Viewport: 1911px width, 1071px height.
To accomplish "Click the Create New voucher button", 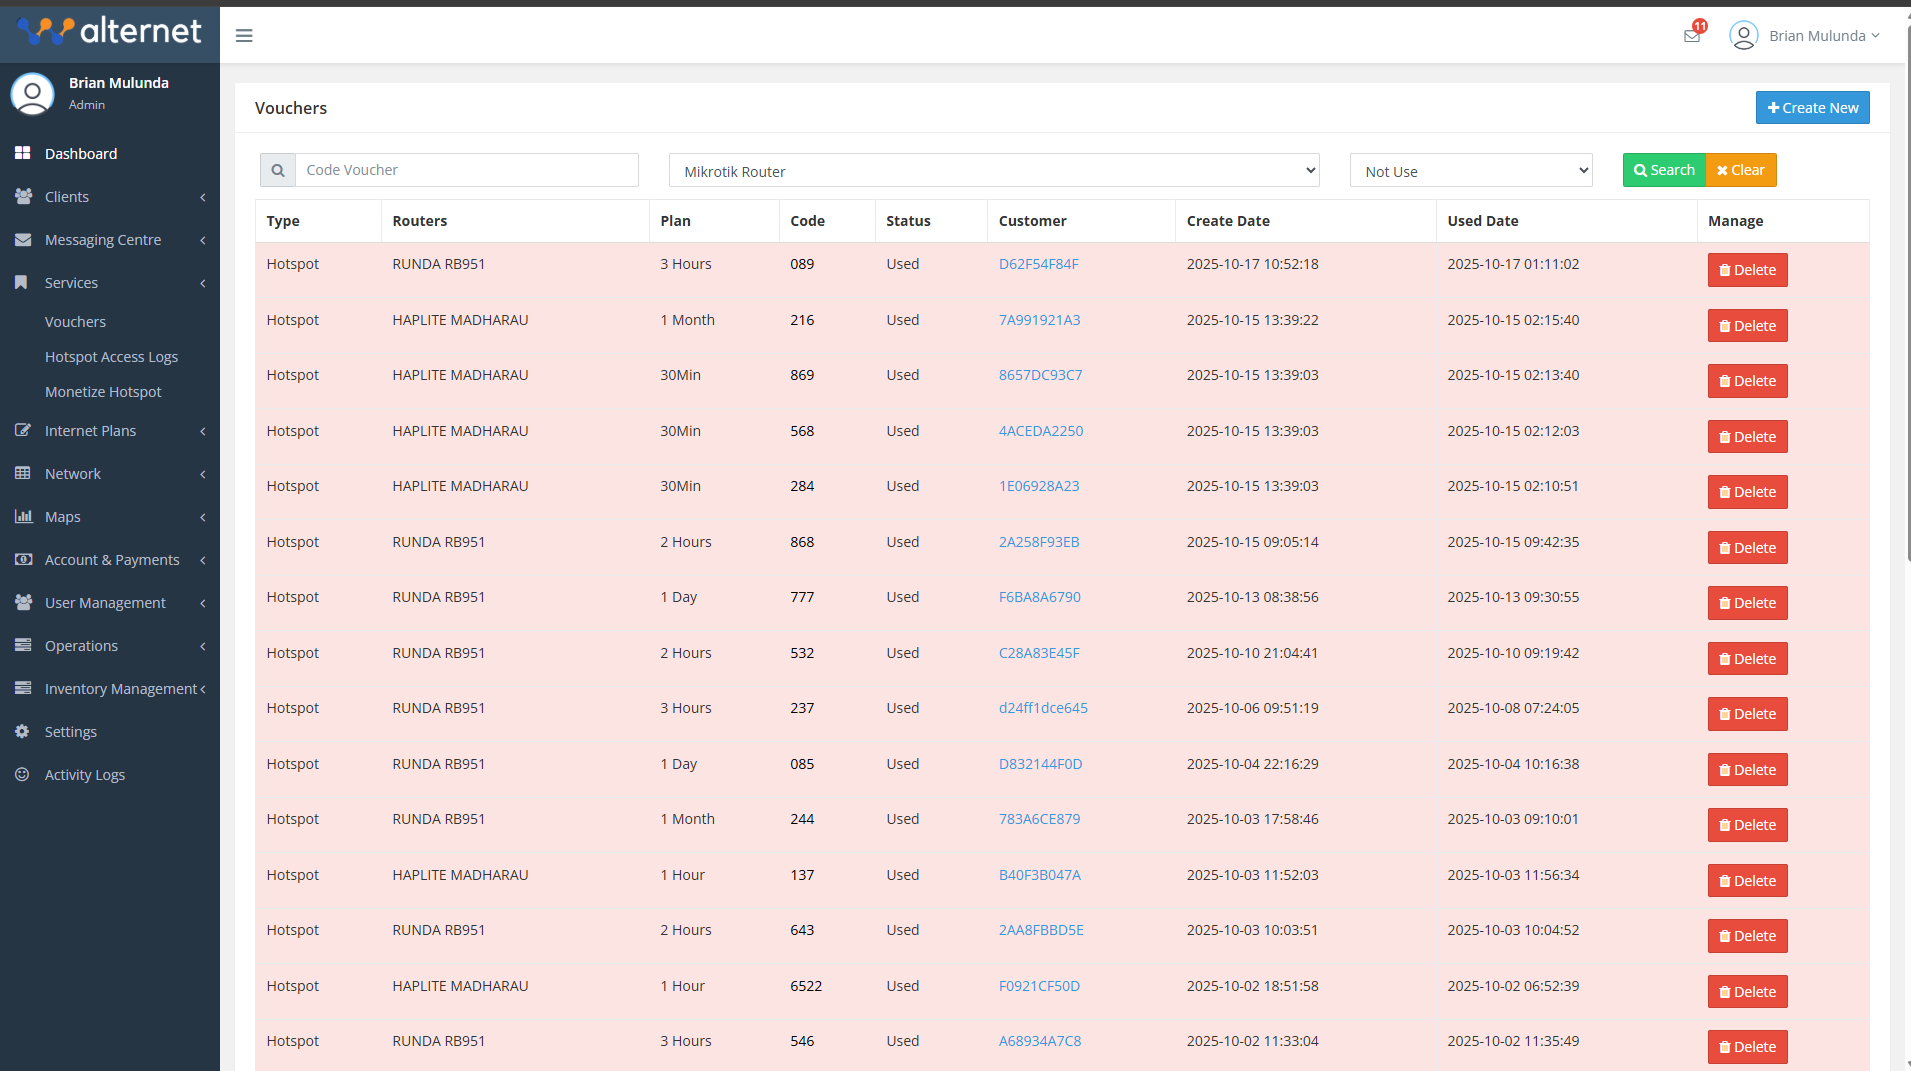I will [x=1812, y=108].
